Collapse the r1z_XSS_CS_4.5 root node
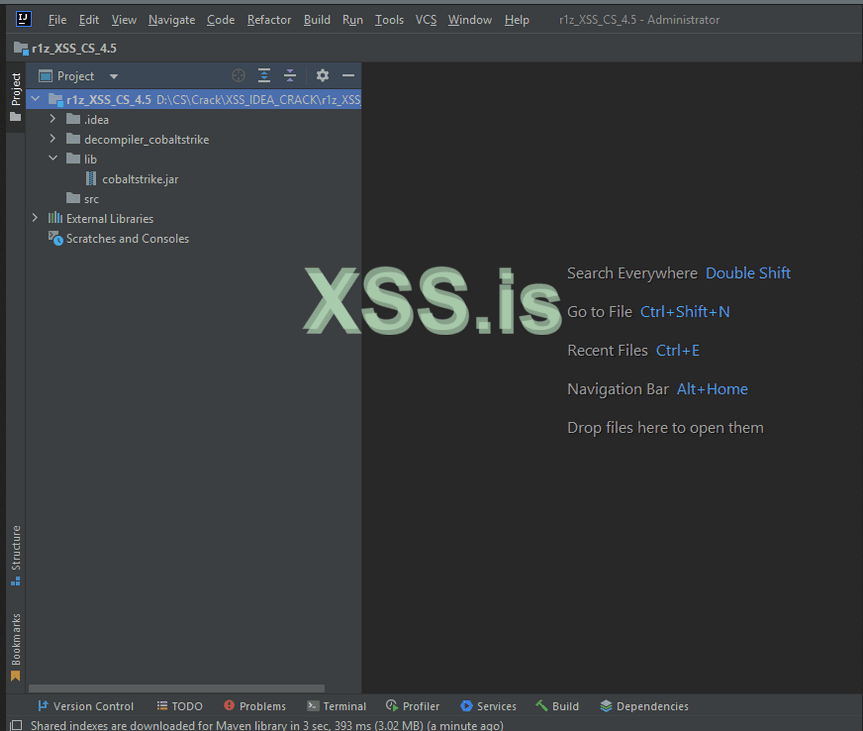863x731 pixels. (x=36, y=99)
